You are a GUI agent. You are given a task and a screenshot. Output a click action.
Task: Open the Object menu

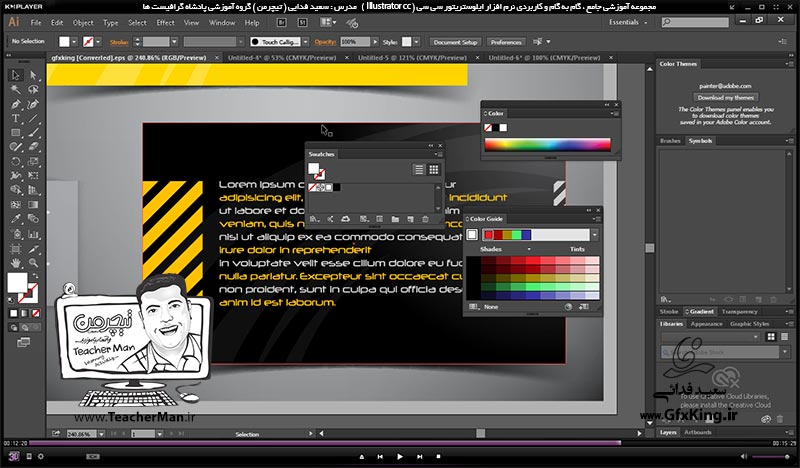point(83,22)
